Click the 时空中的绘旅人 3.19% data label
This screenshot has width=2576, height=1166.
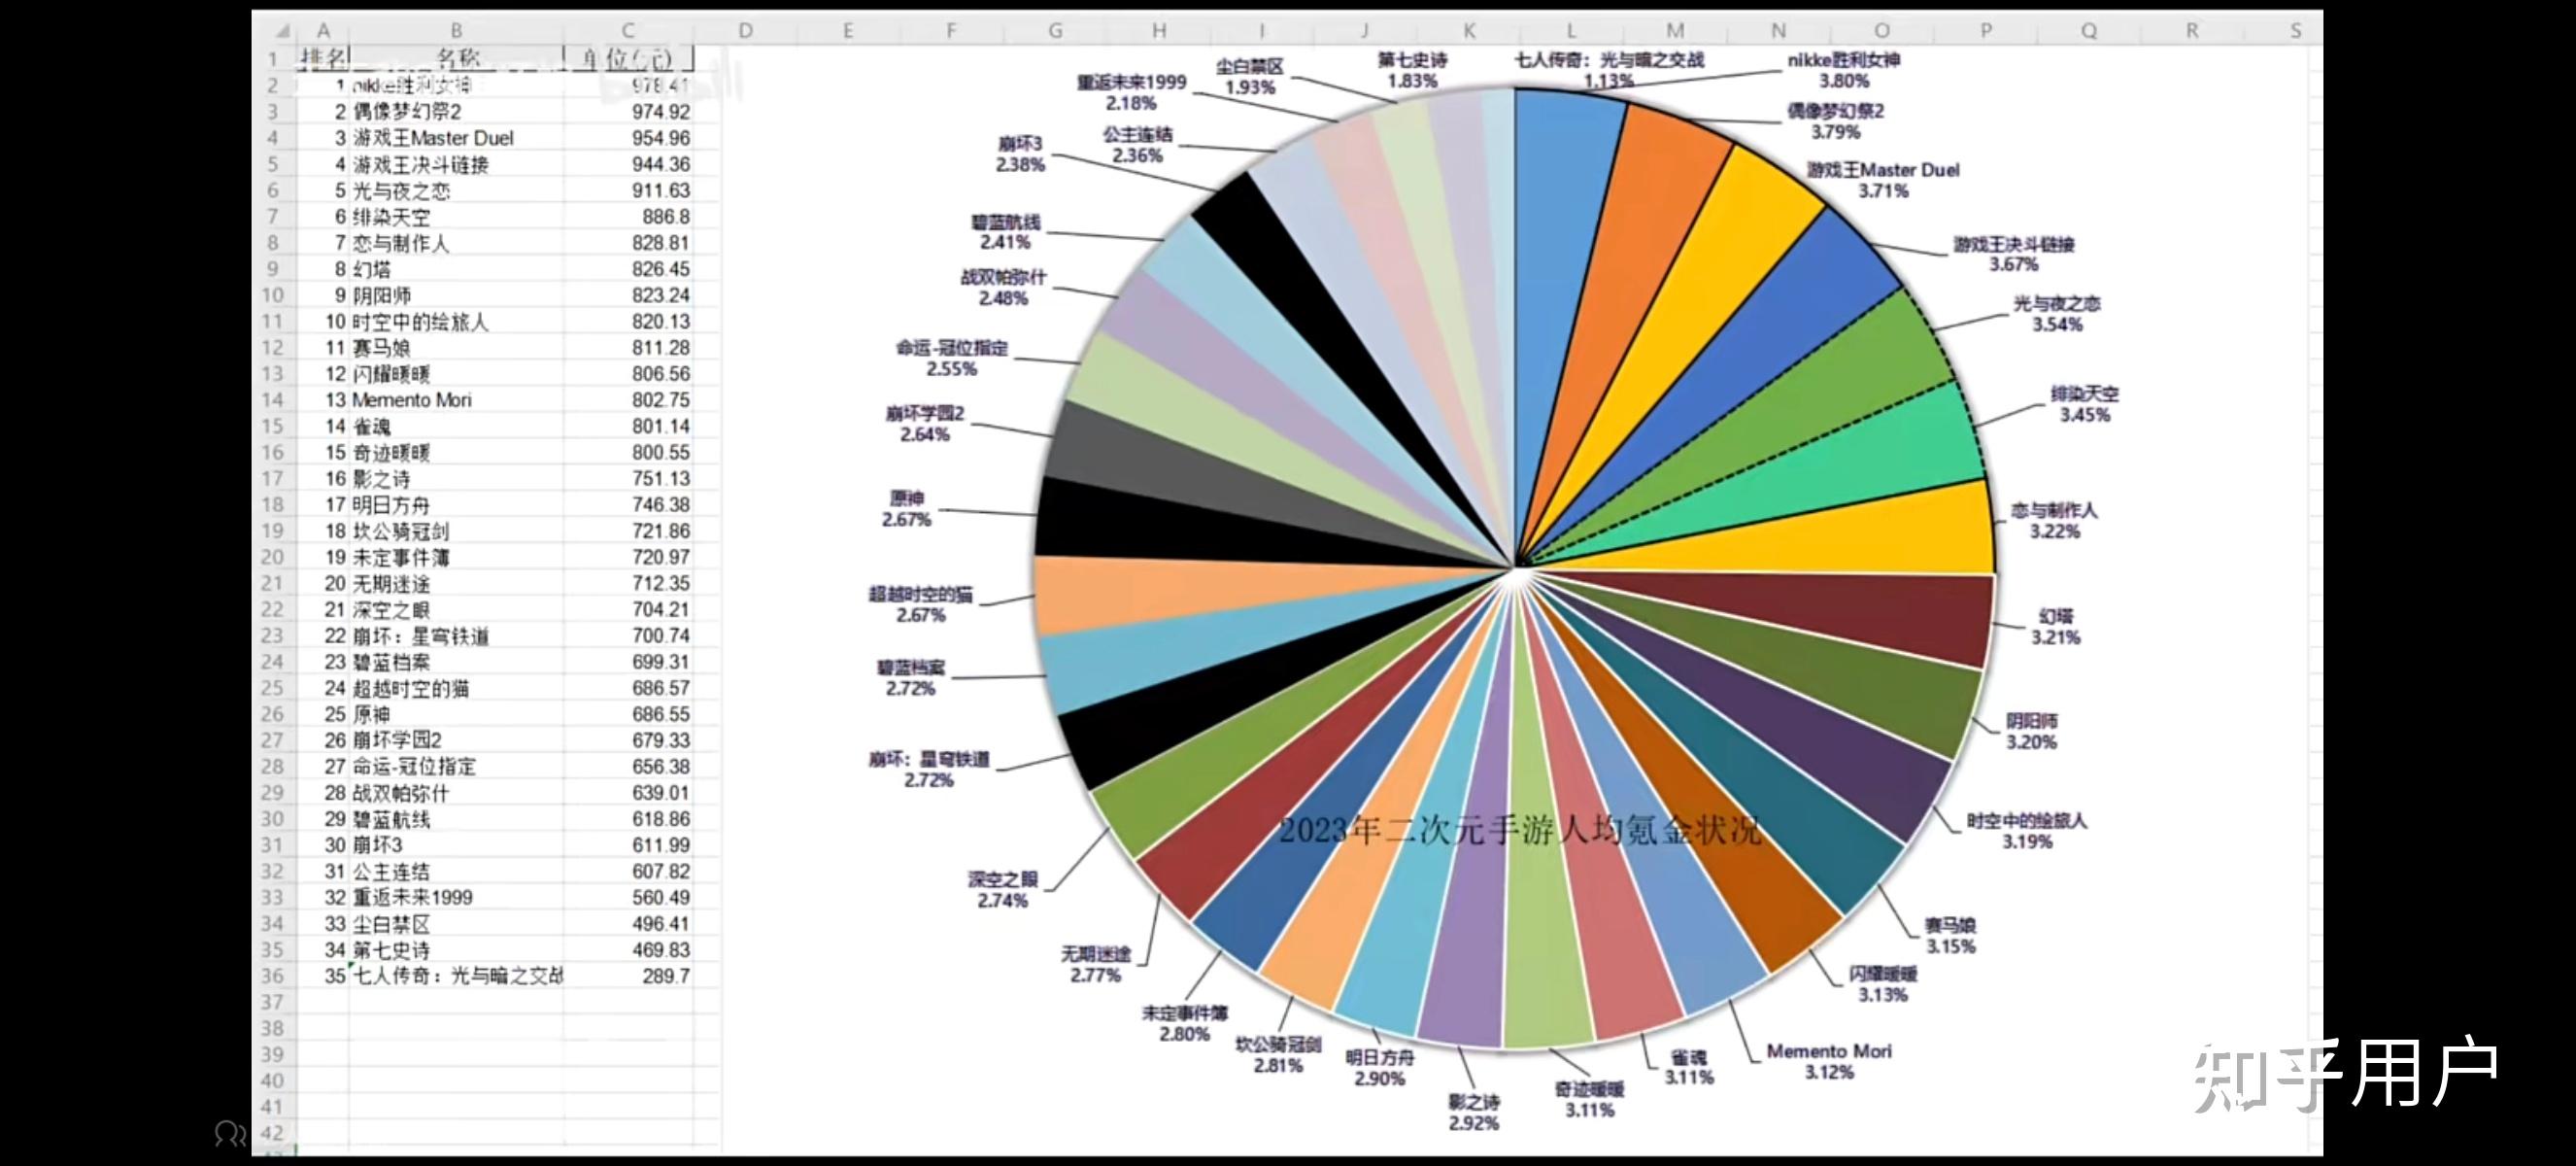point(2027,831)
